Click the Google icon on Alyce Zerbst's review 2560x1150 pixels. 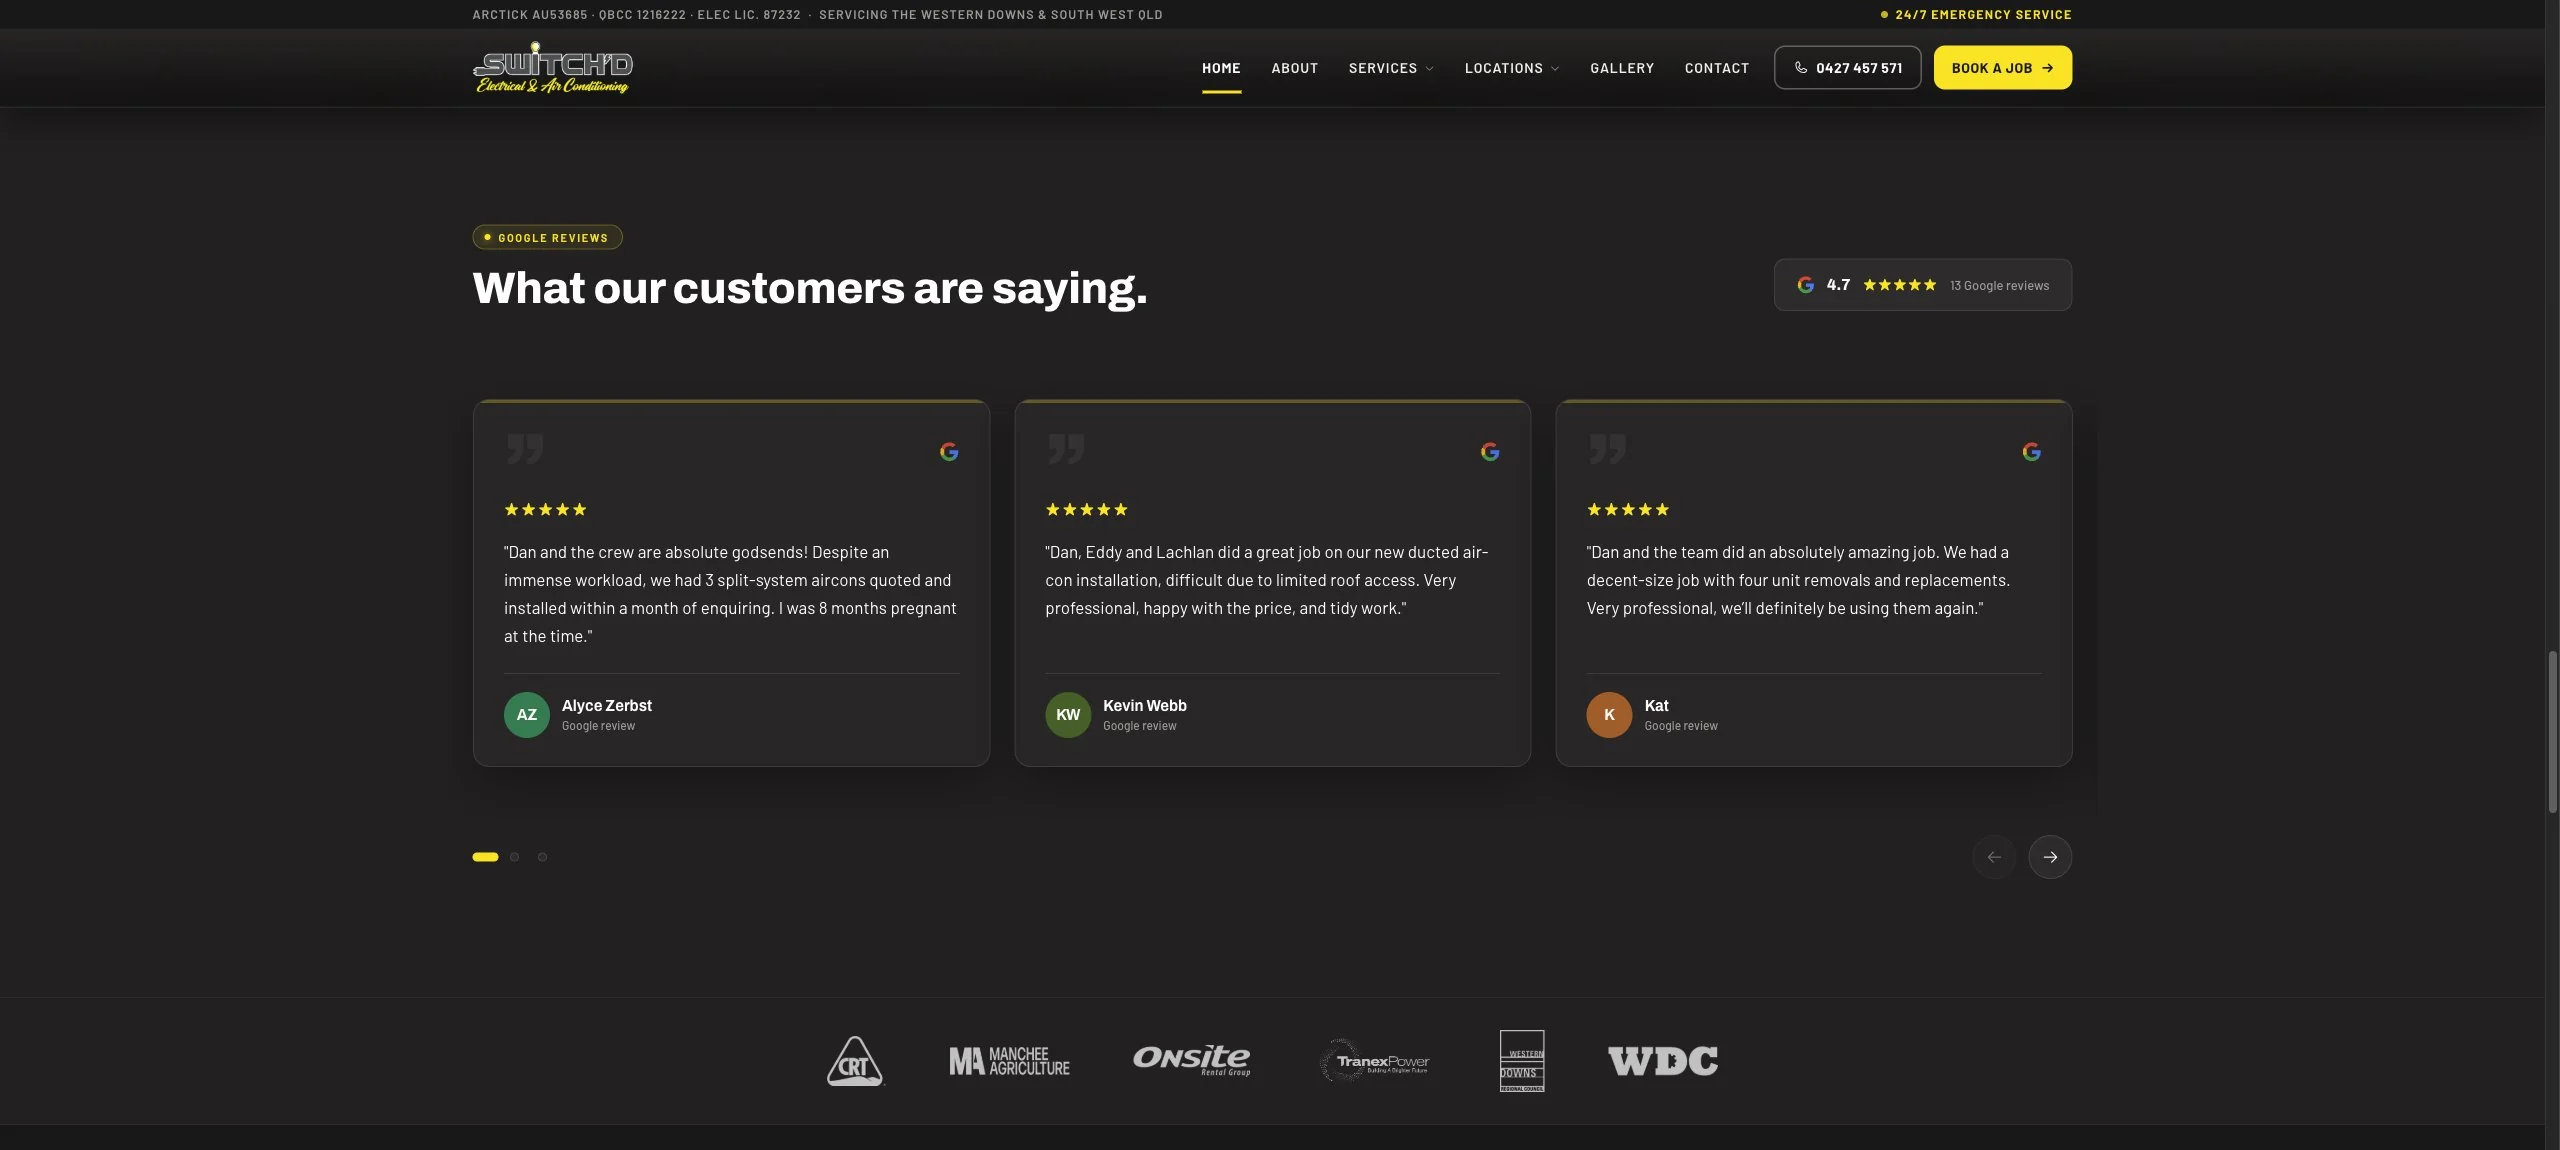(949, 452)
